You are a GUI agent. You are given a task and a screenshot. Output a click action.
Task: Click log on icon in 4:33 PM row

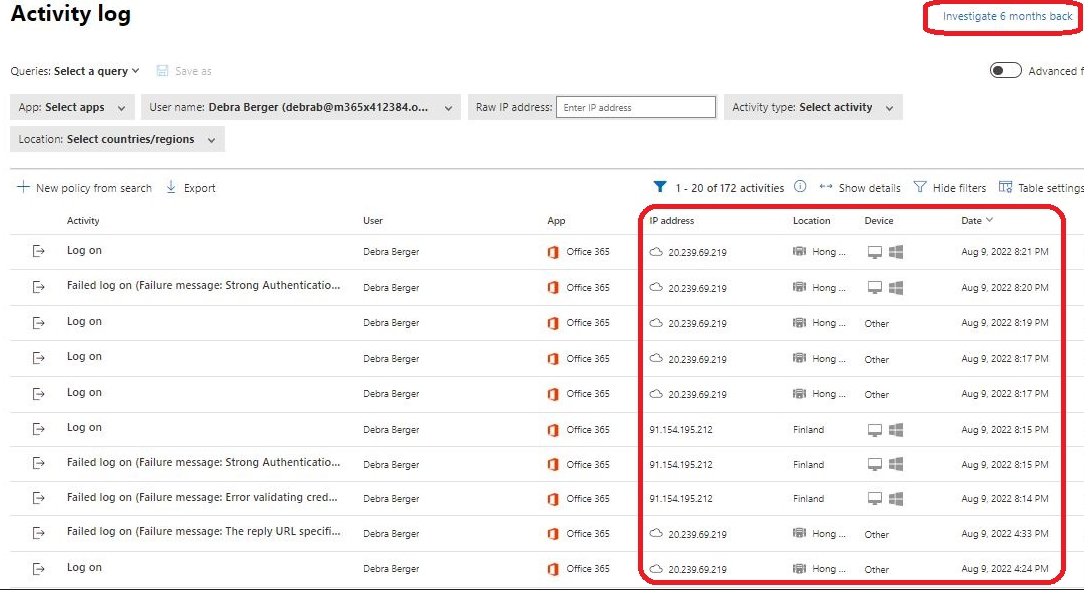(39, 533)
